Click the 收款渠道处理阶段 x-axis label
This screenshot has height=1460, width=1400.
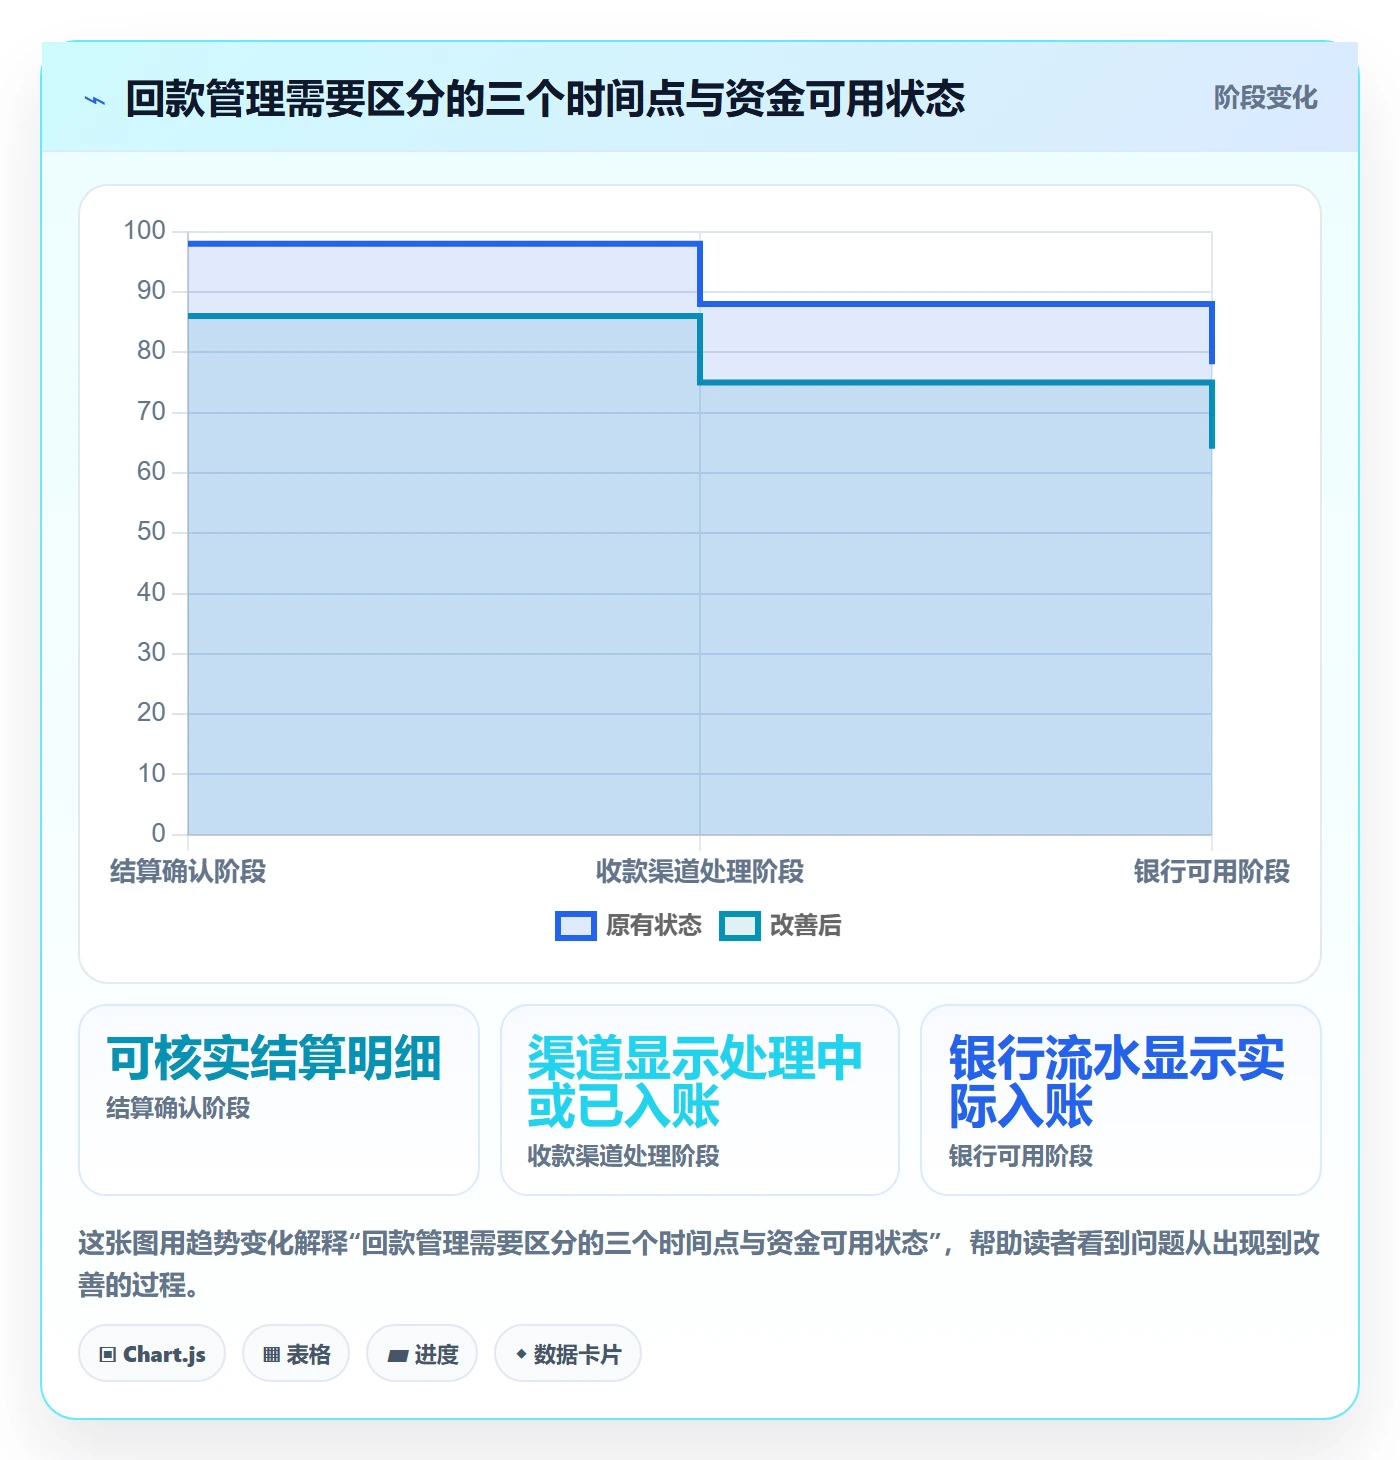[x=700, y=872]
